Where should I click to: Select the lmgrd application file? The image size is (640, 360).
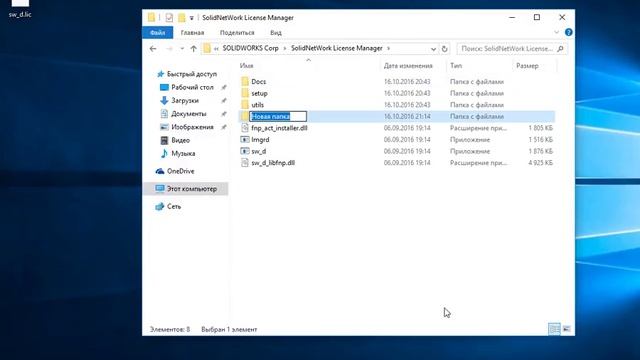pos(260,140)
